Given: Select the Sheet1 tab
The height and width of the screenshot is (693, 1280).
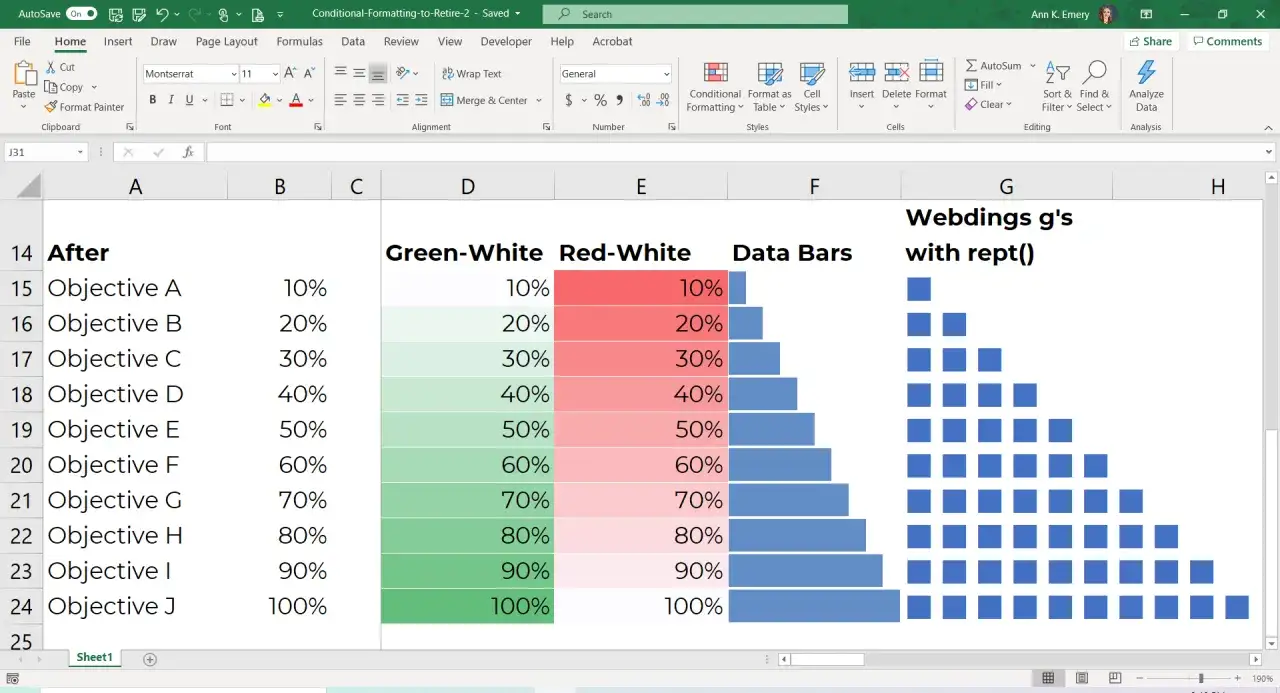Looking at the screenshot, I should (95, 657).
